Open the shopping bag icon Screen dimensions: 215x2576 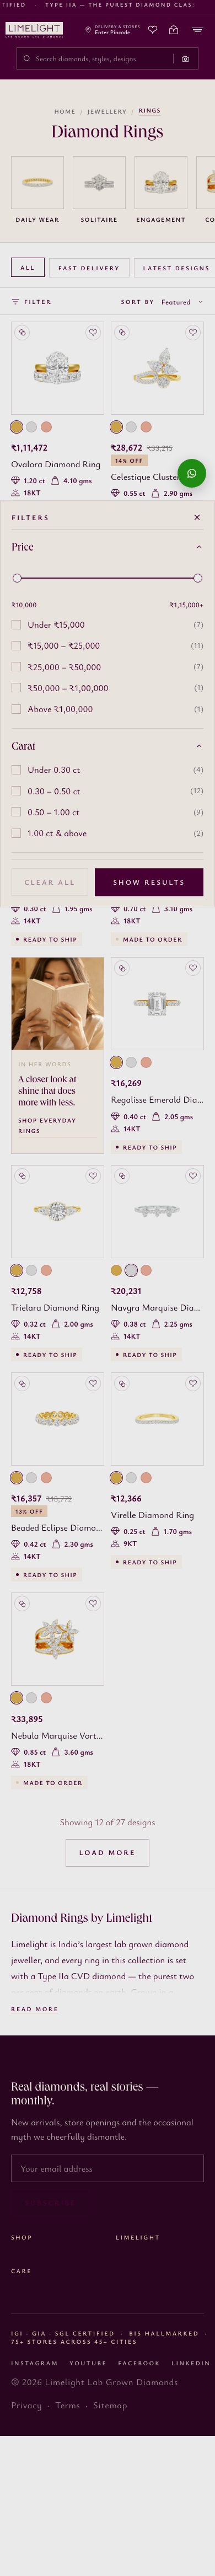pyautogui.click(x=173, y=30)
